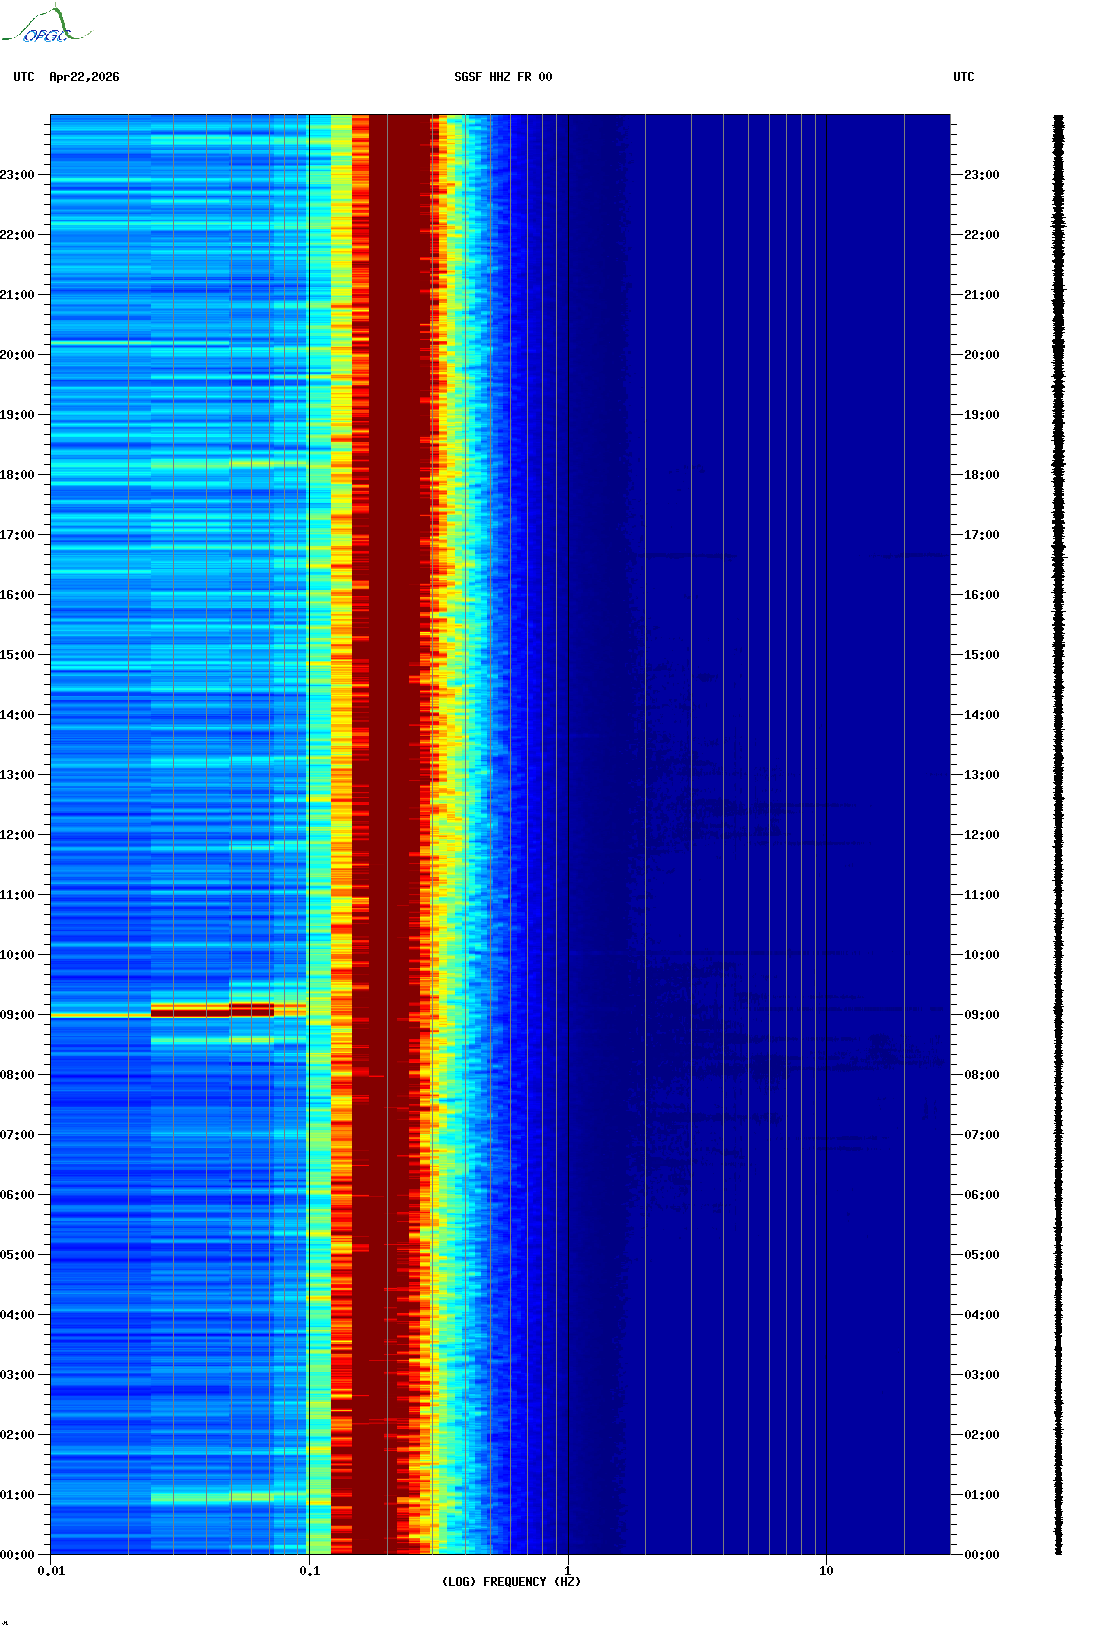Click the 04:00 label on left time axis

coord(18,1315)
